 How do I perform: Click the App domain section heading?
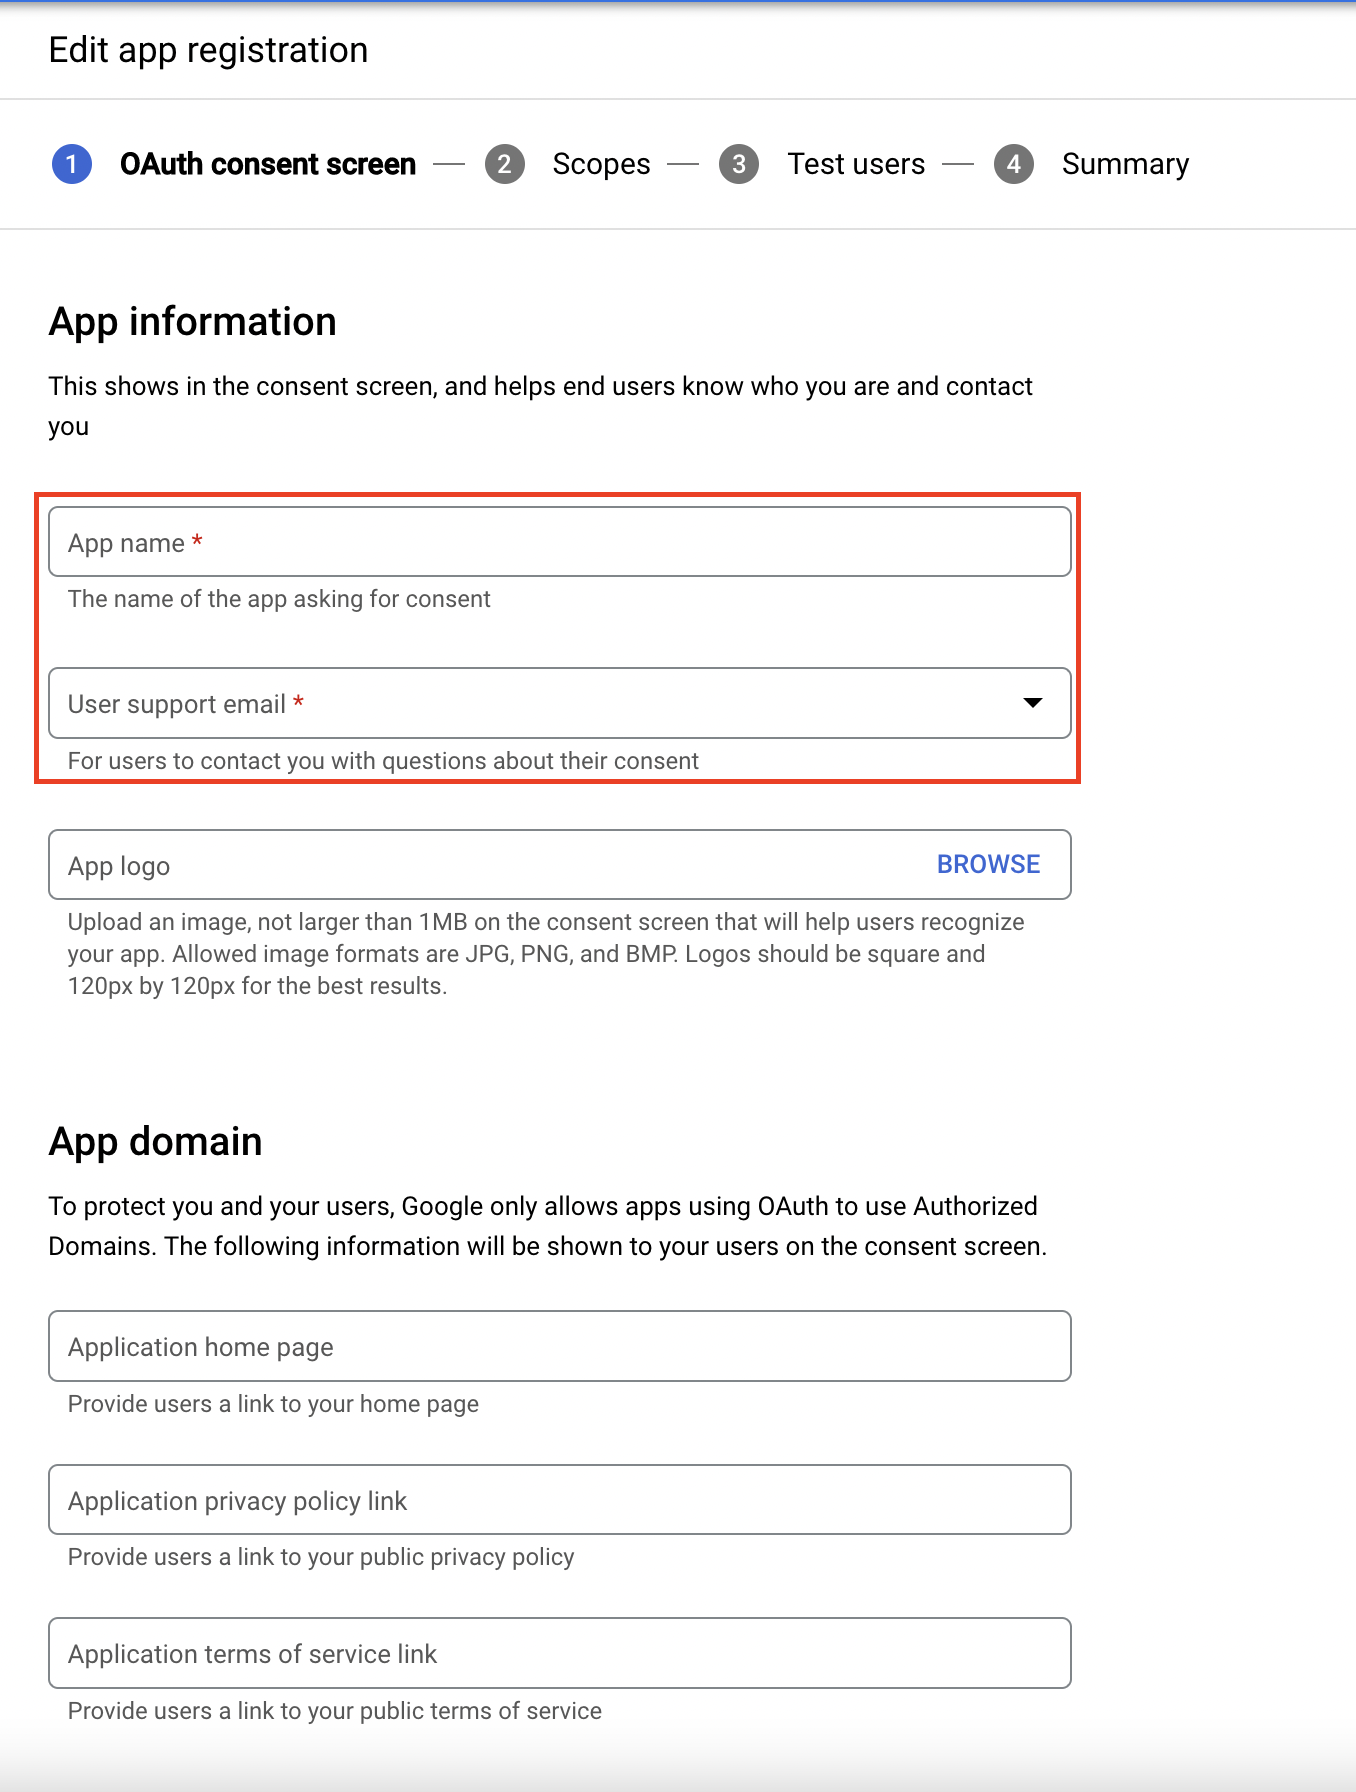(x=154, y=1140)
